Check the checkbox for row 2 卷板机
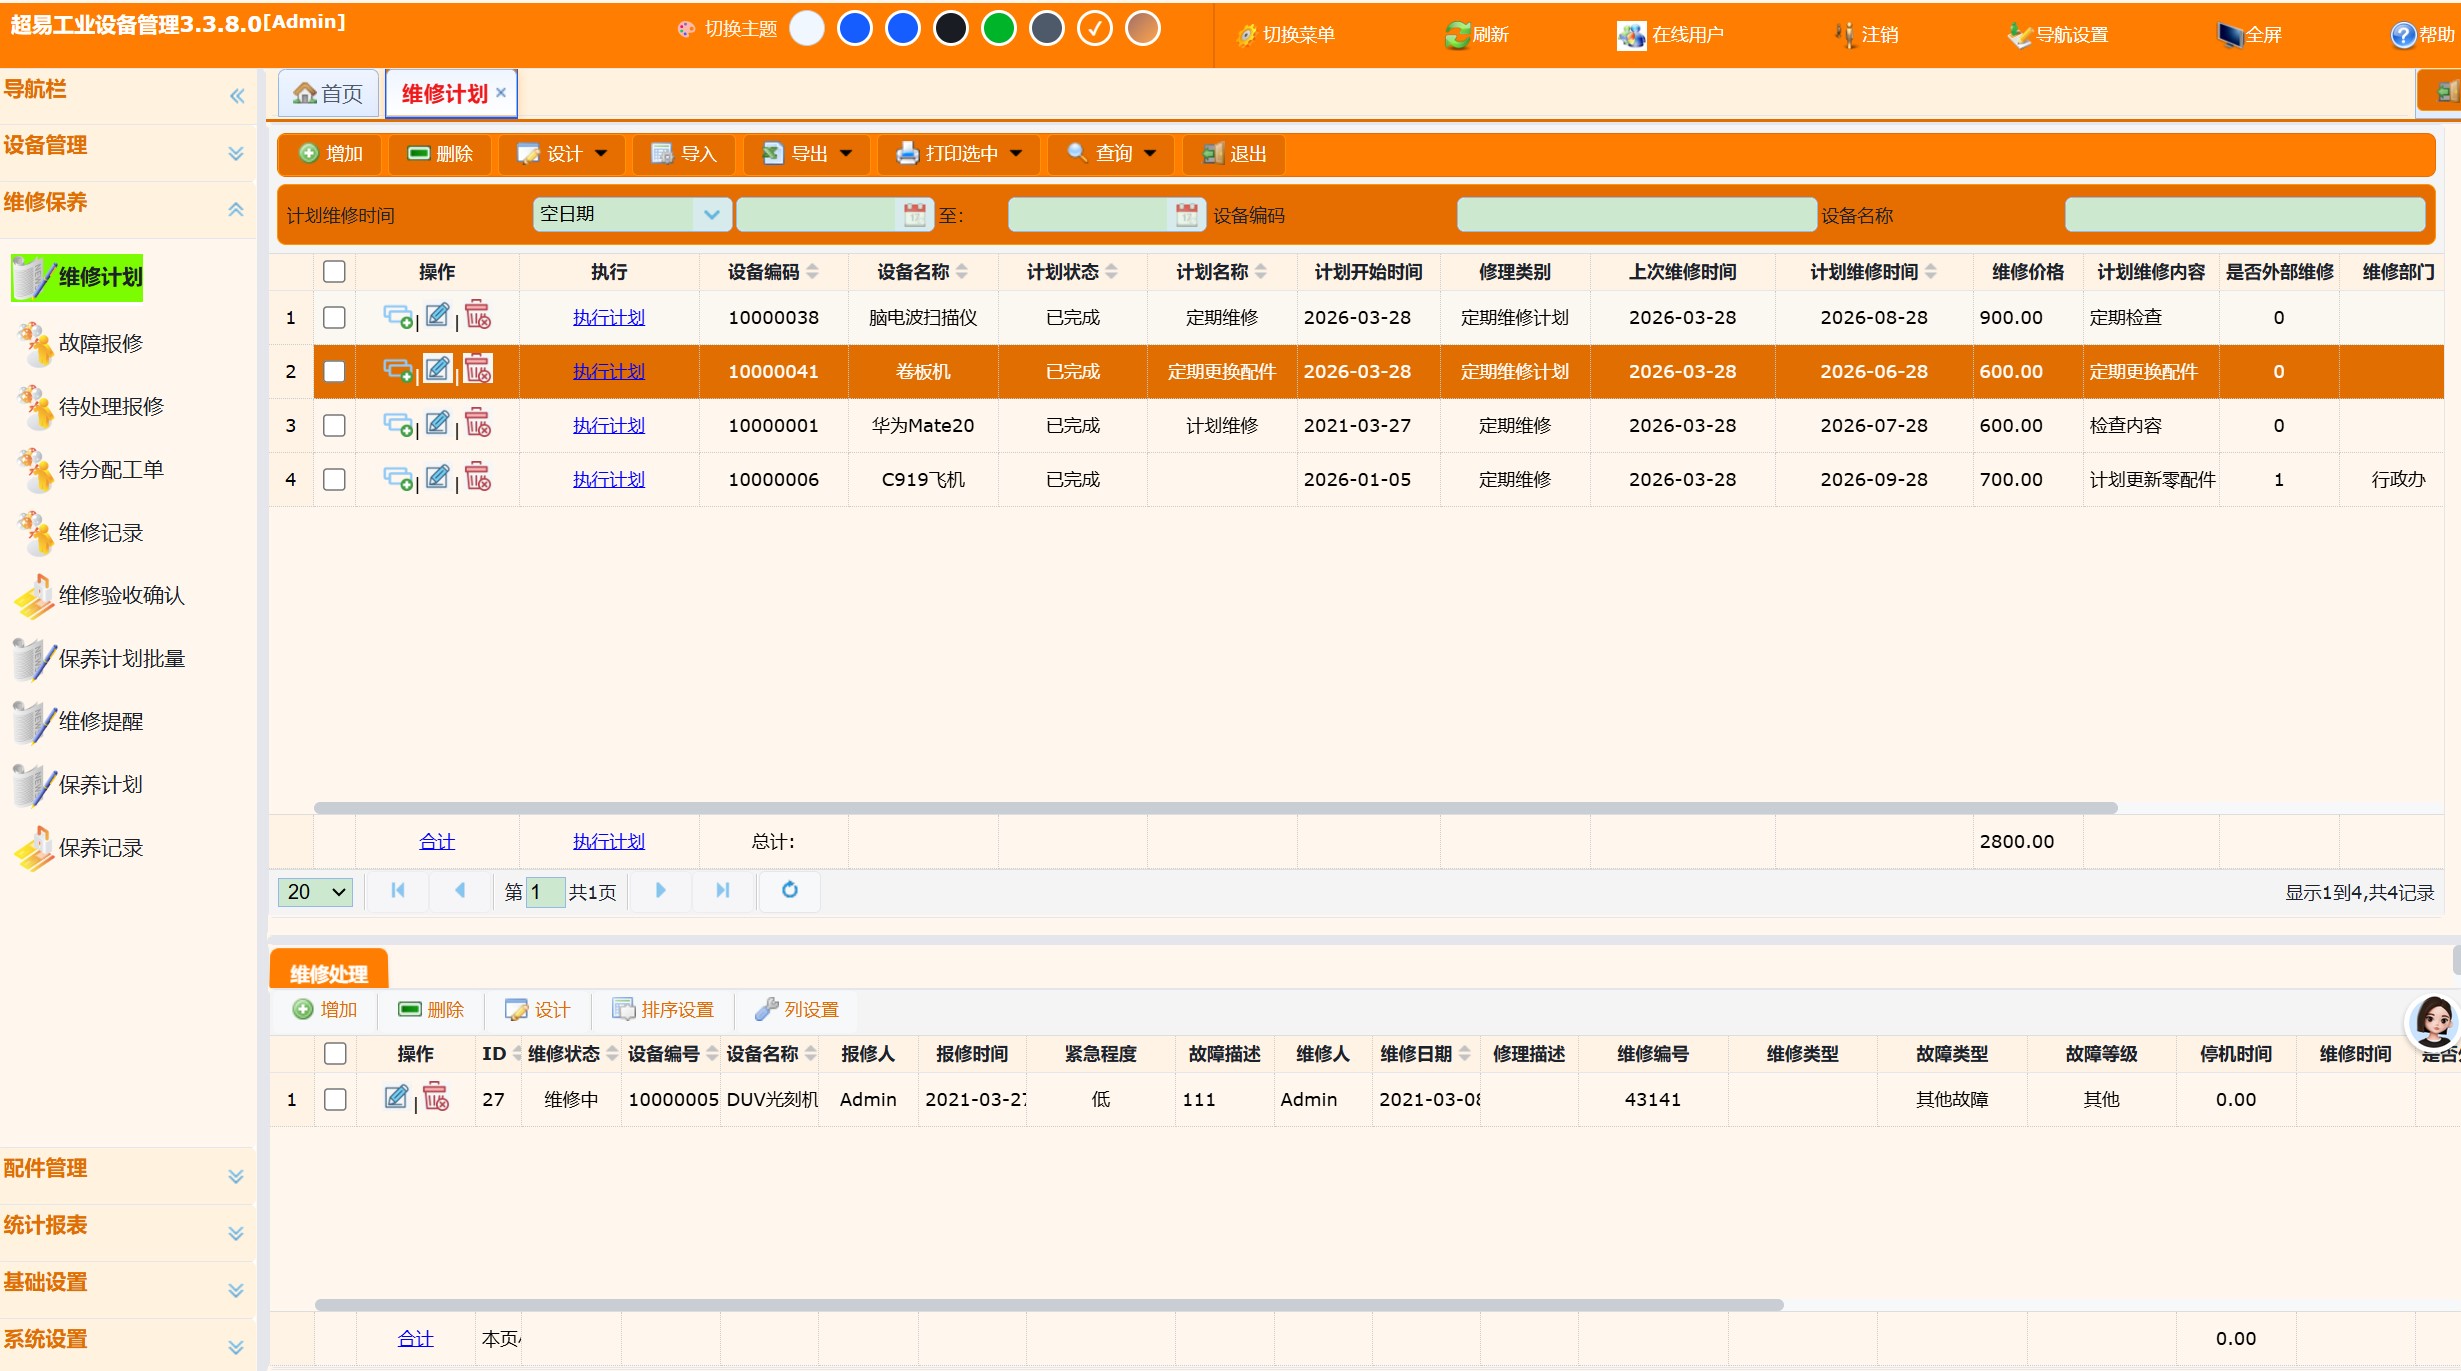The width and height of the screenshot is (2461, 1371). pyautogui.click(x=334, y=371)
